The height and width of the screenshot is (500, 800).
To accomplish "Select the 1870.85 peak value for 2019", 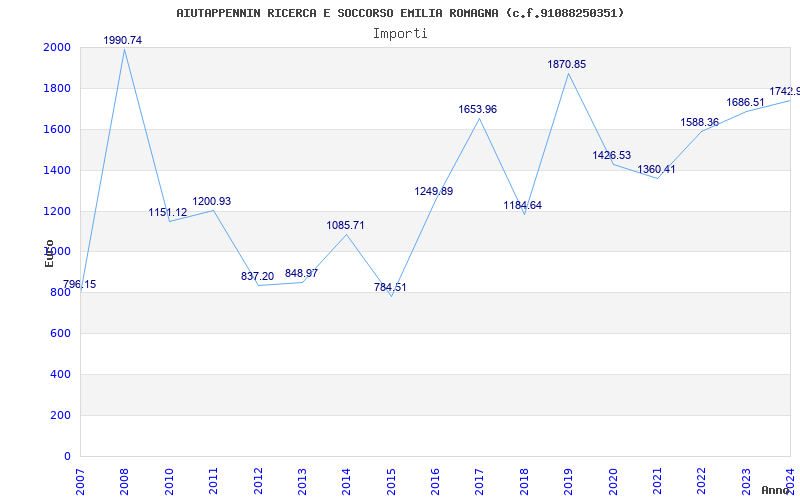I will point(567,64).
